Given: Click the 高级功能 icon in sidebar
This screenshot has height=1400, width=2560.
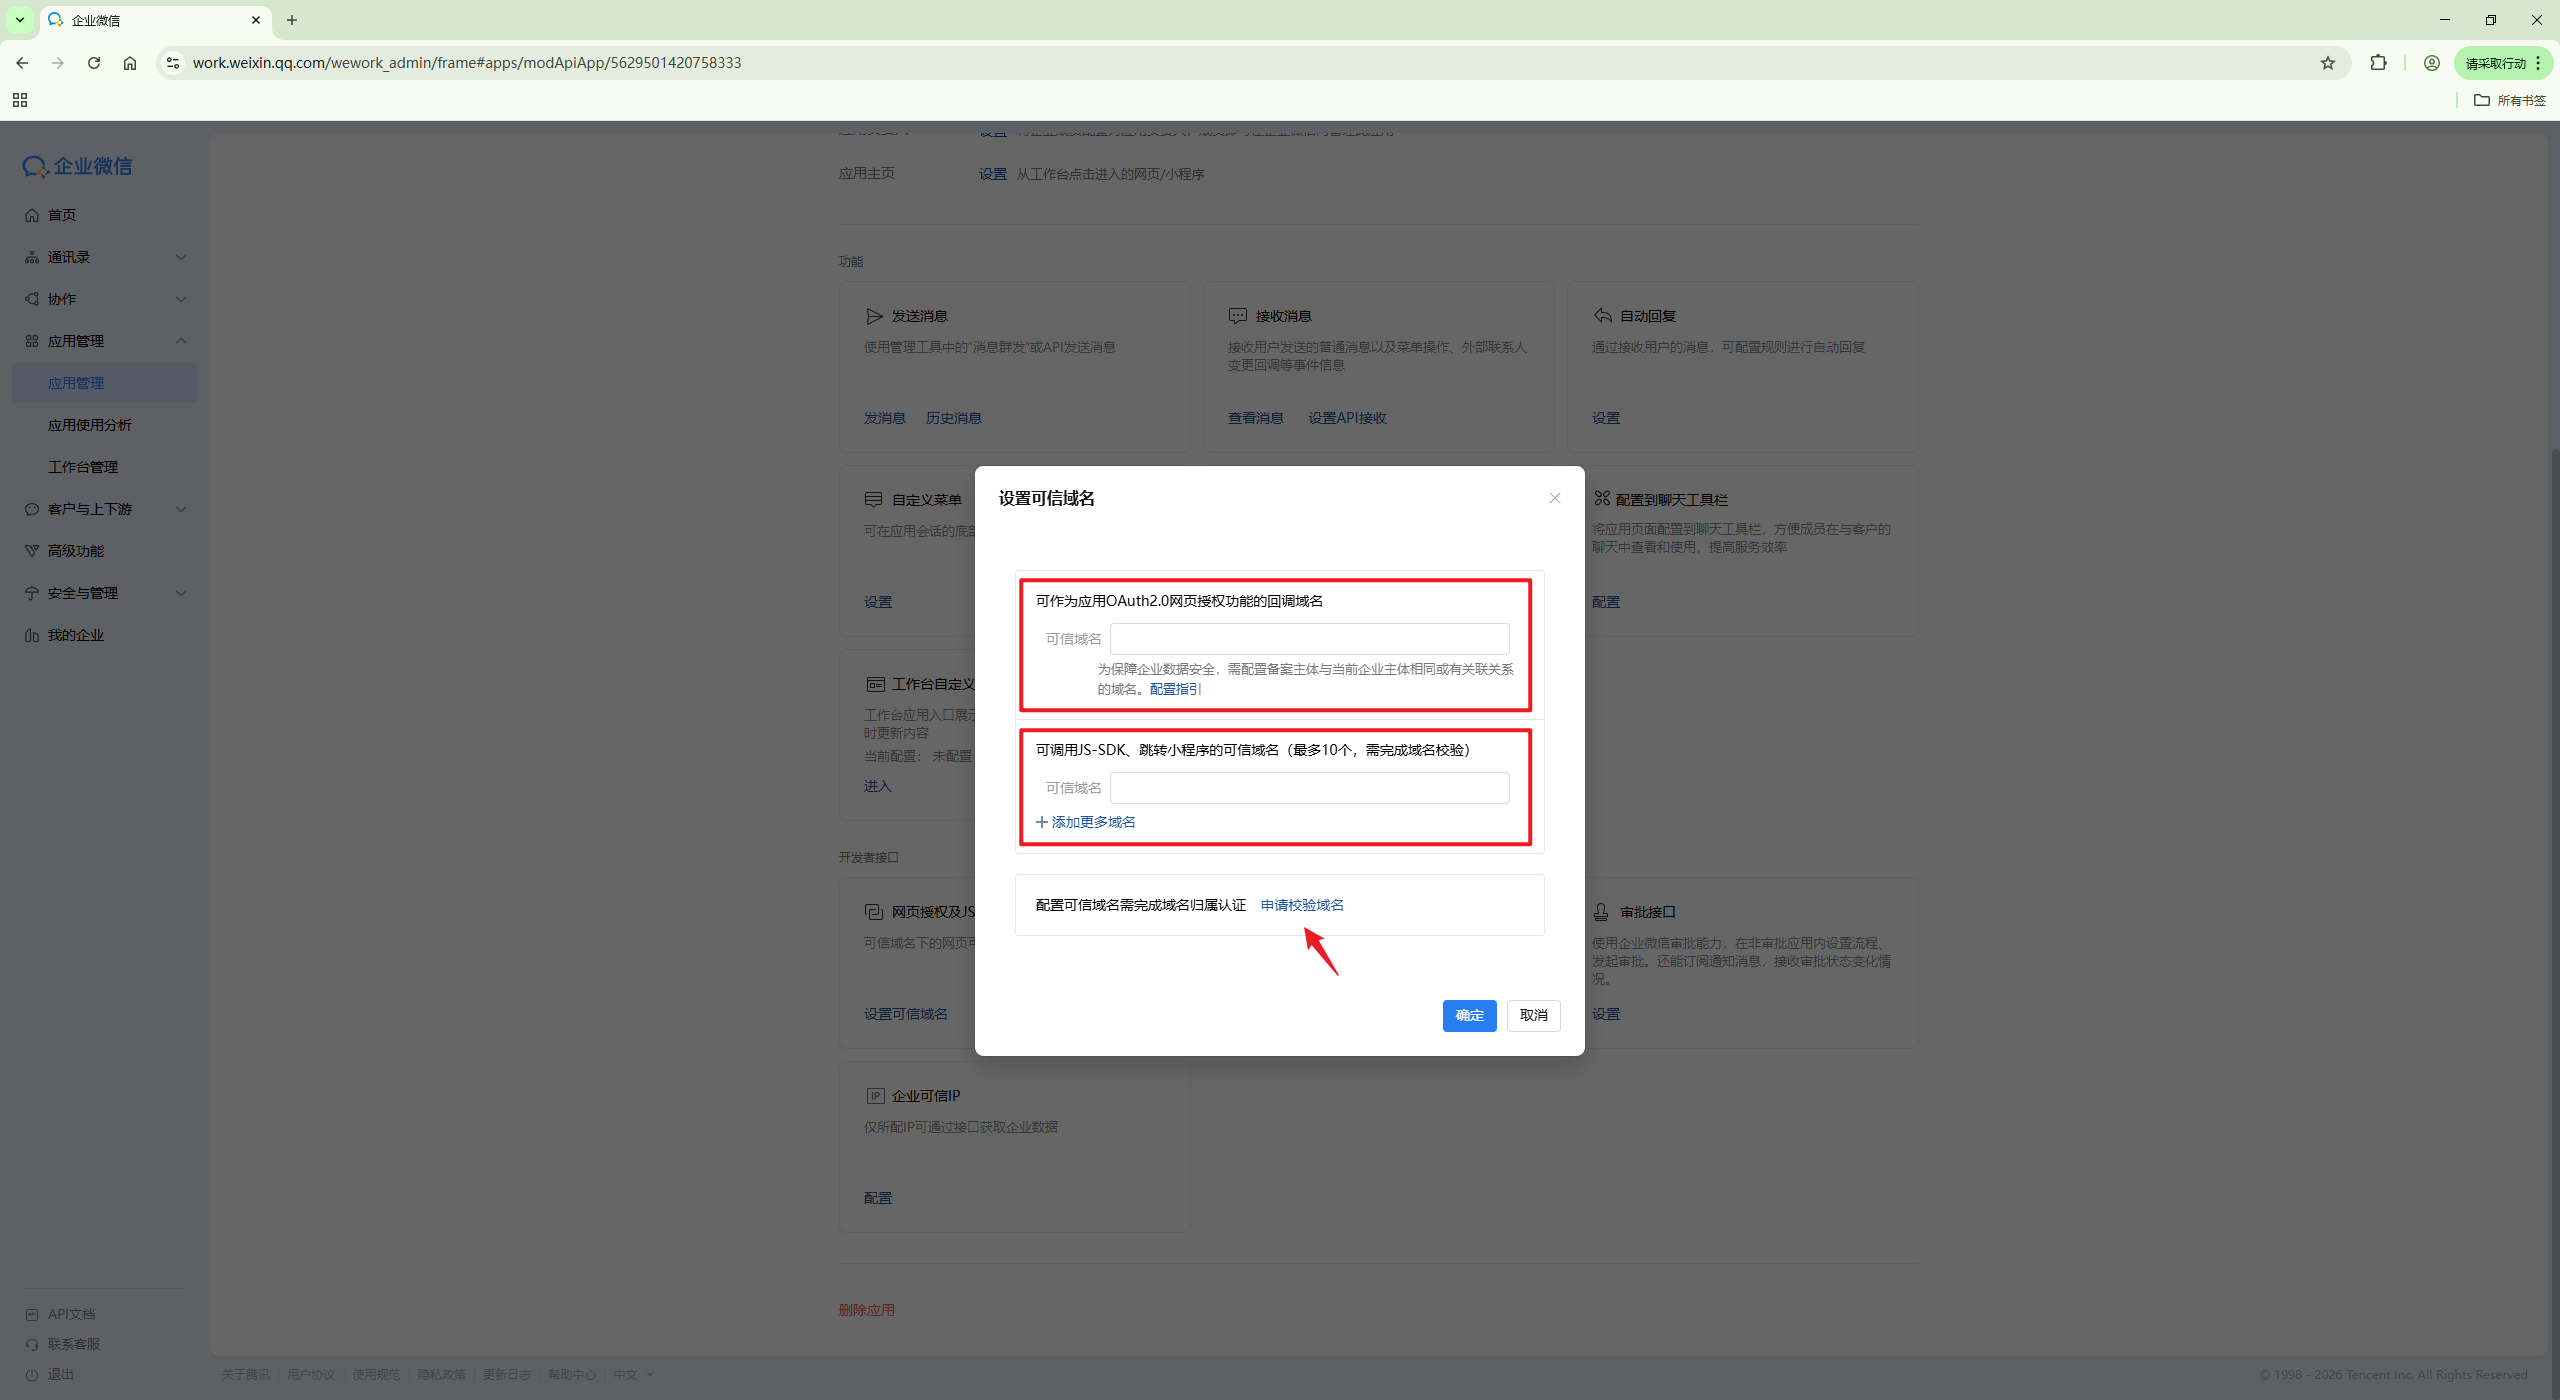Looking at the screenshot, I should (32, 551).
